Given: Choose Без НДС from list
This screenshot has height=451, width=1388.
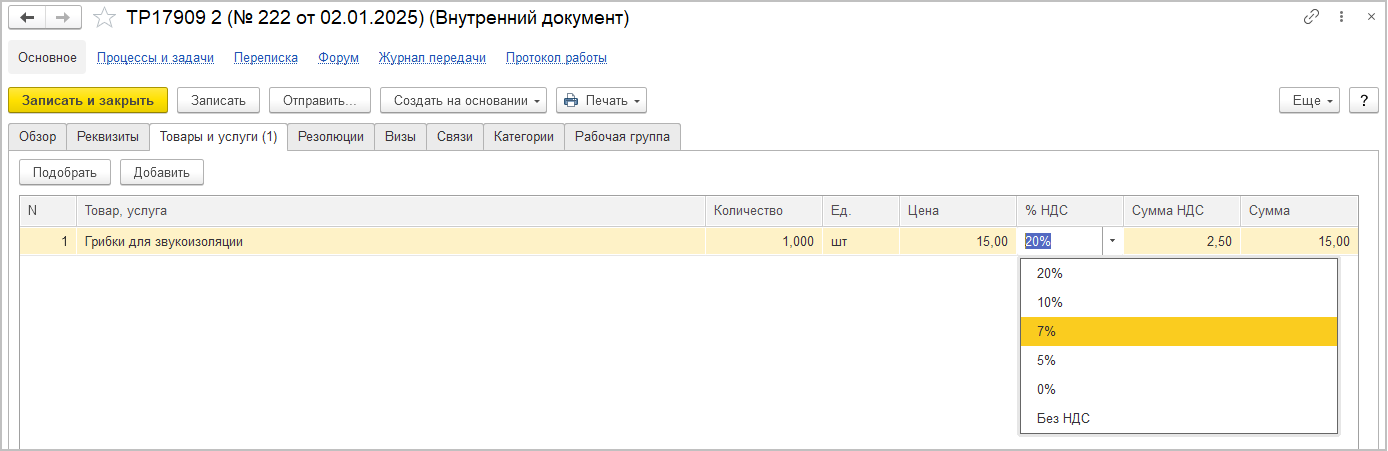Looking at the screenshot, I should click(1178, 418).
